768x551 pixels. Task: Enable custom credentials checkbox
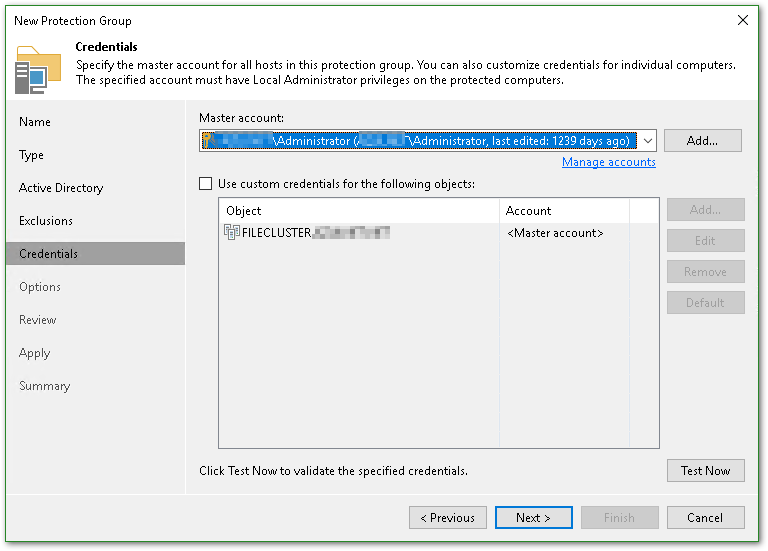[x=206, y=184]
